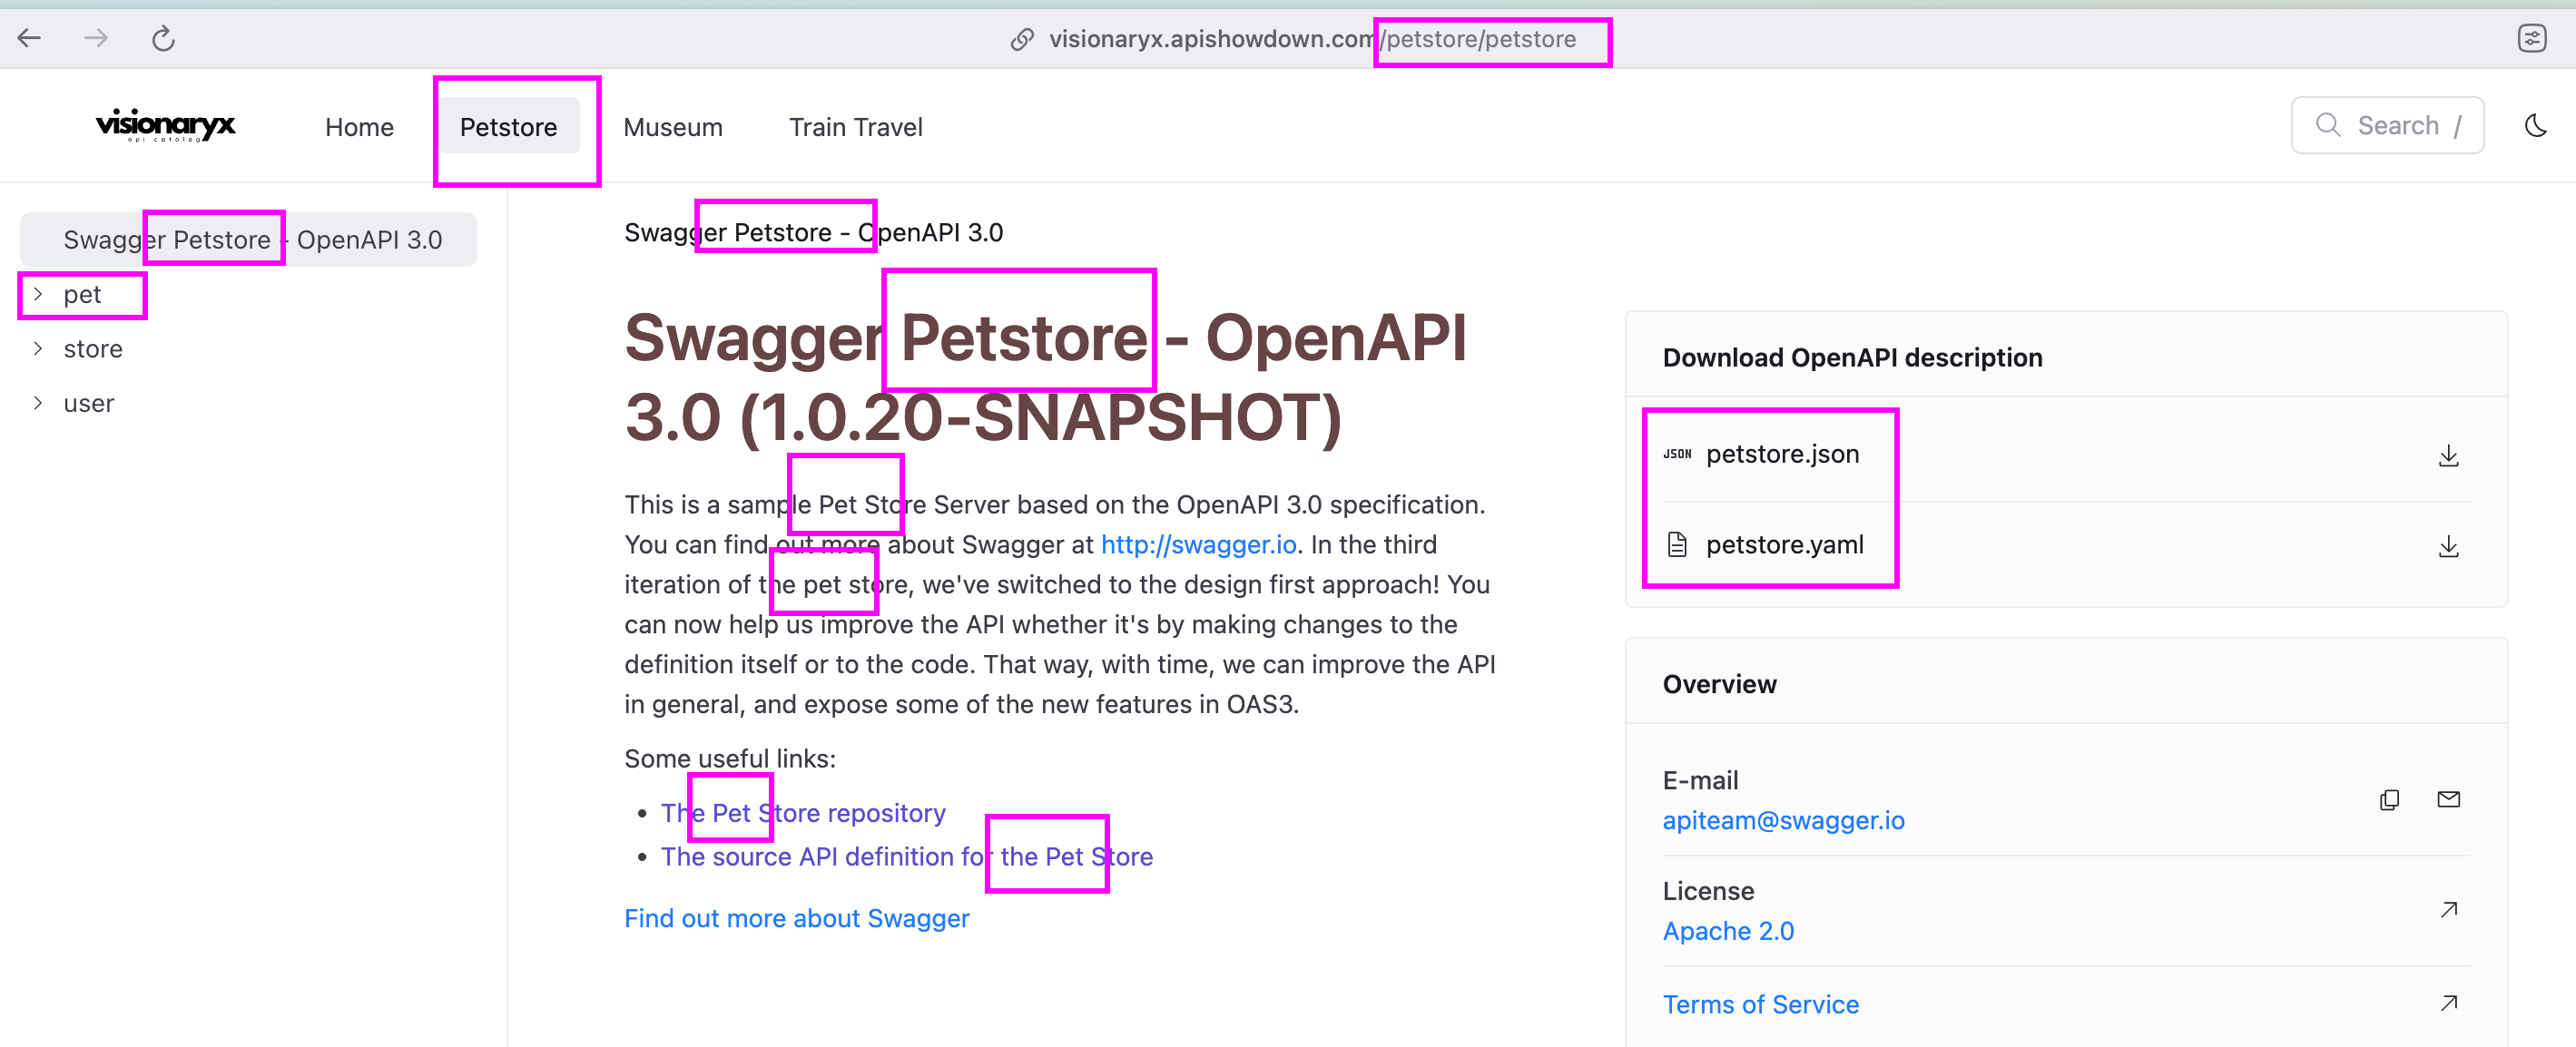Go back with the browser back arrow

click(x=29, y=38)
